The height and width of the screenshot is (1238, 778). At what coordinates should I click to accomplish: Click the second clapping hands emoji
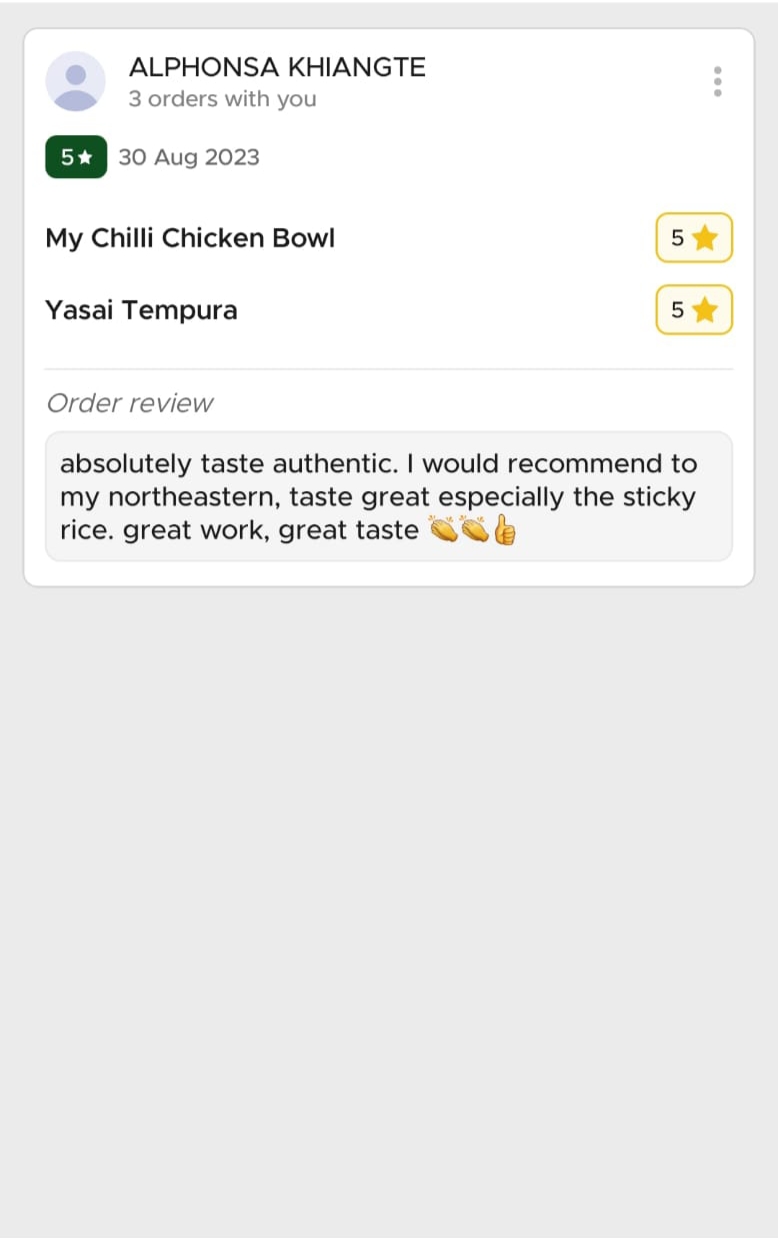click(x=474, y=530)
